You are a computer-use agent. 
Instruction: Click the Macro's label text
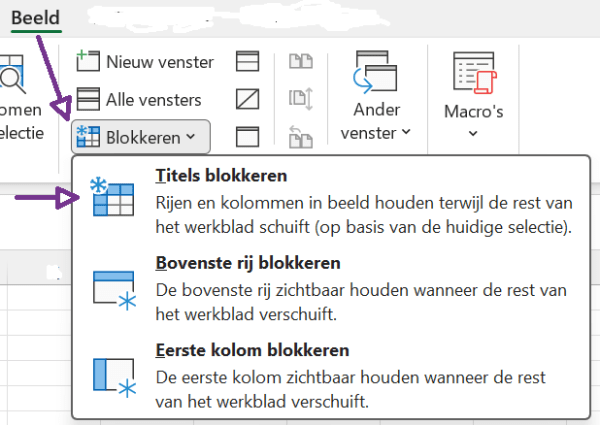click(473, 111)
